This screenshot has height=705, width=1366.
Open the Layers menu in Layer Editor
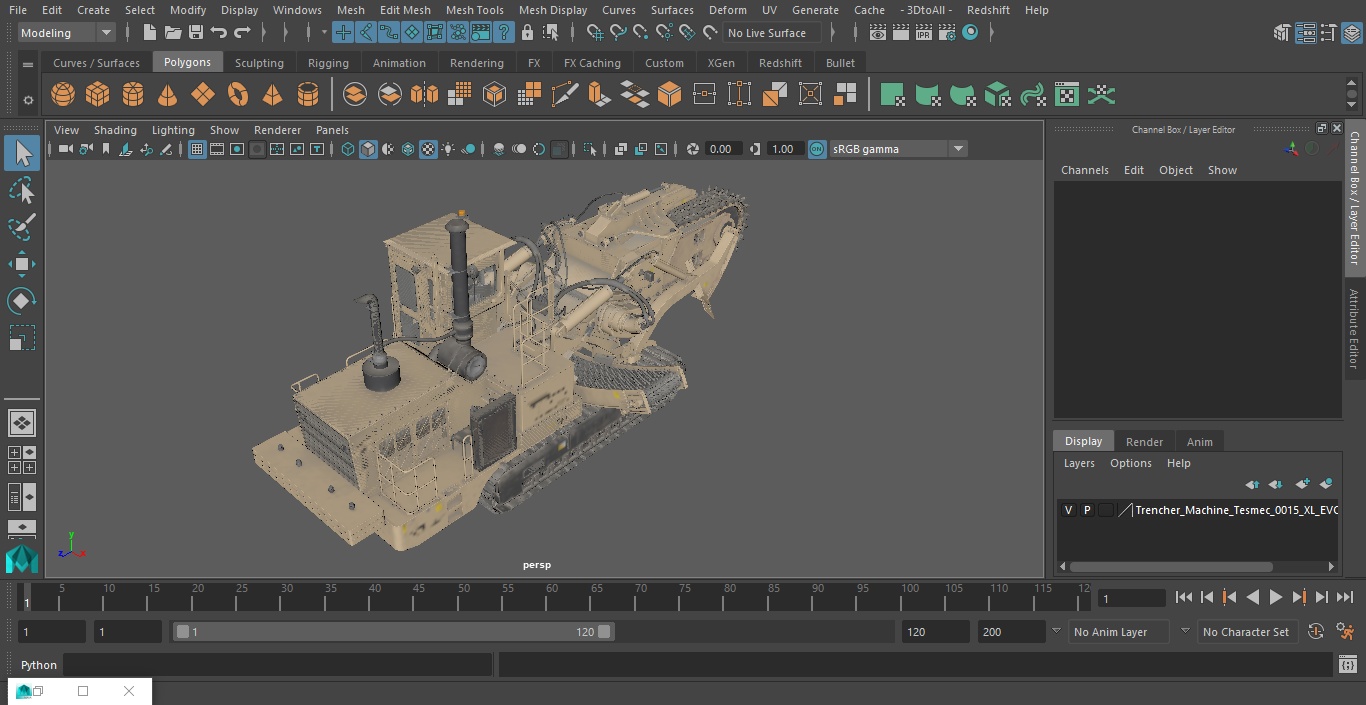click(1079, 463)
